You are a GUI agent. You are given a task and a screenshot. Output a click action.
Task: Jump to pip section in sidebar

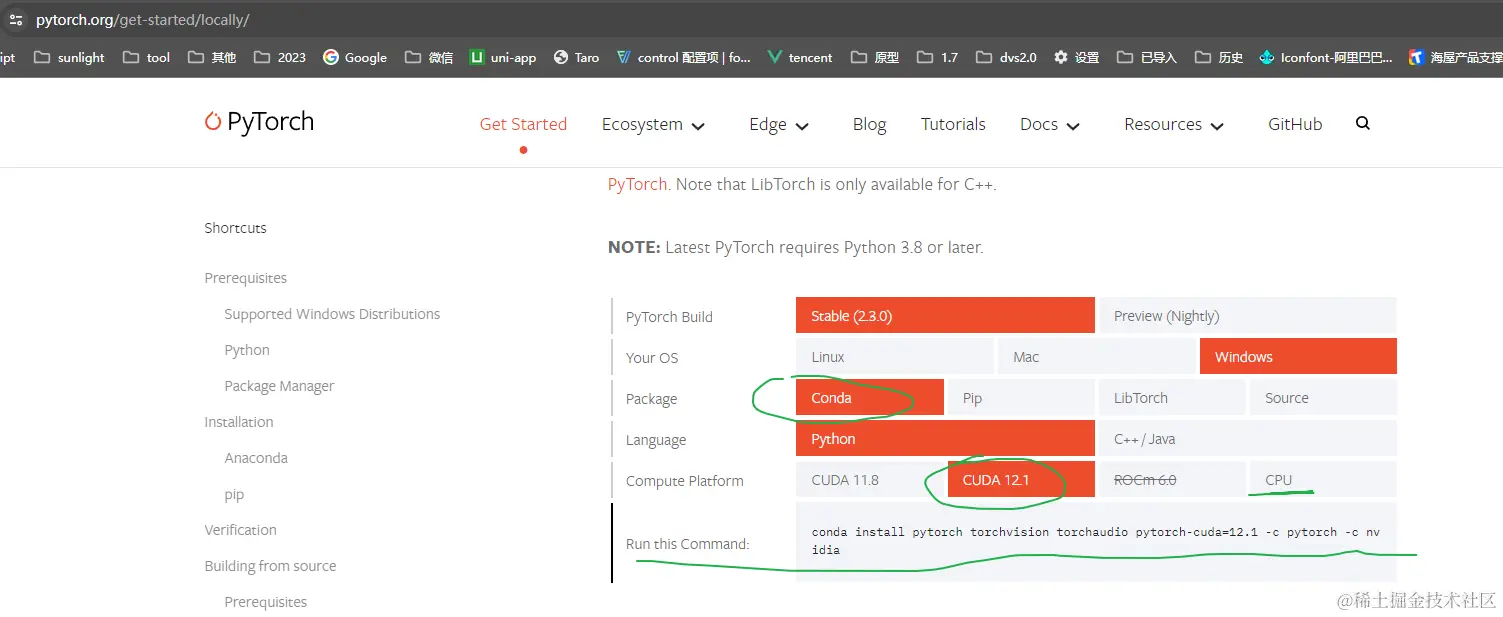coord(234,494)
